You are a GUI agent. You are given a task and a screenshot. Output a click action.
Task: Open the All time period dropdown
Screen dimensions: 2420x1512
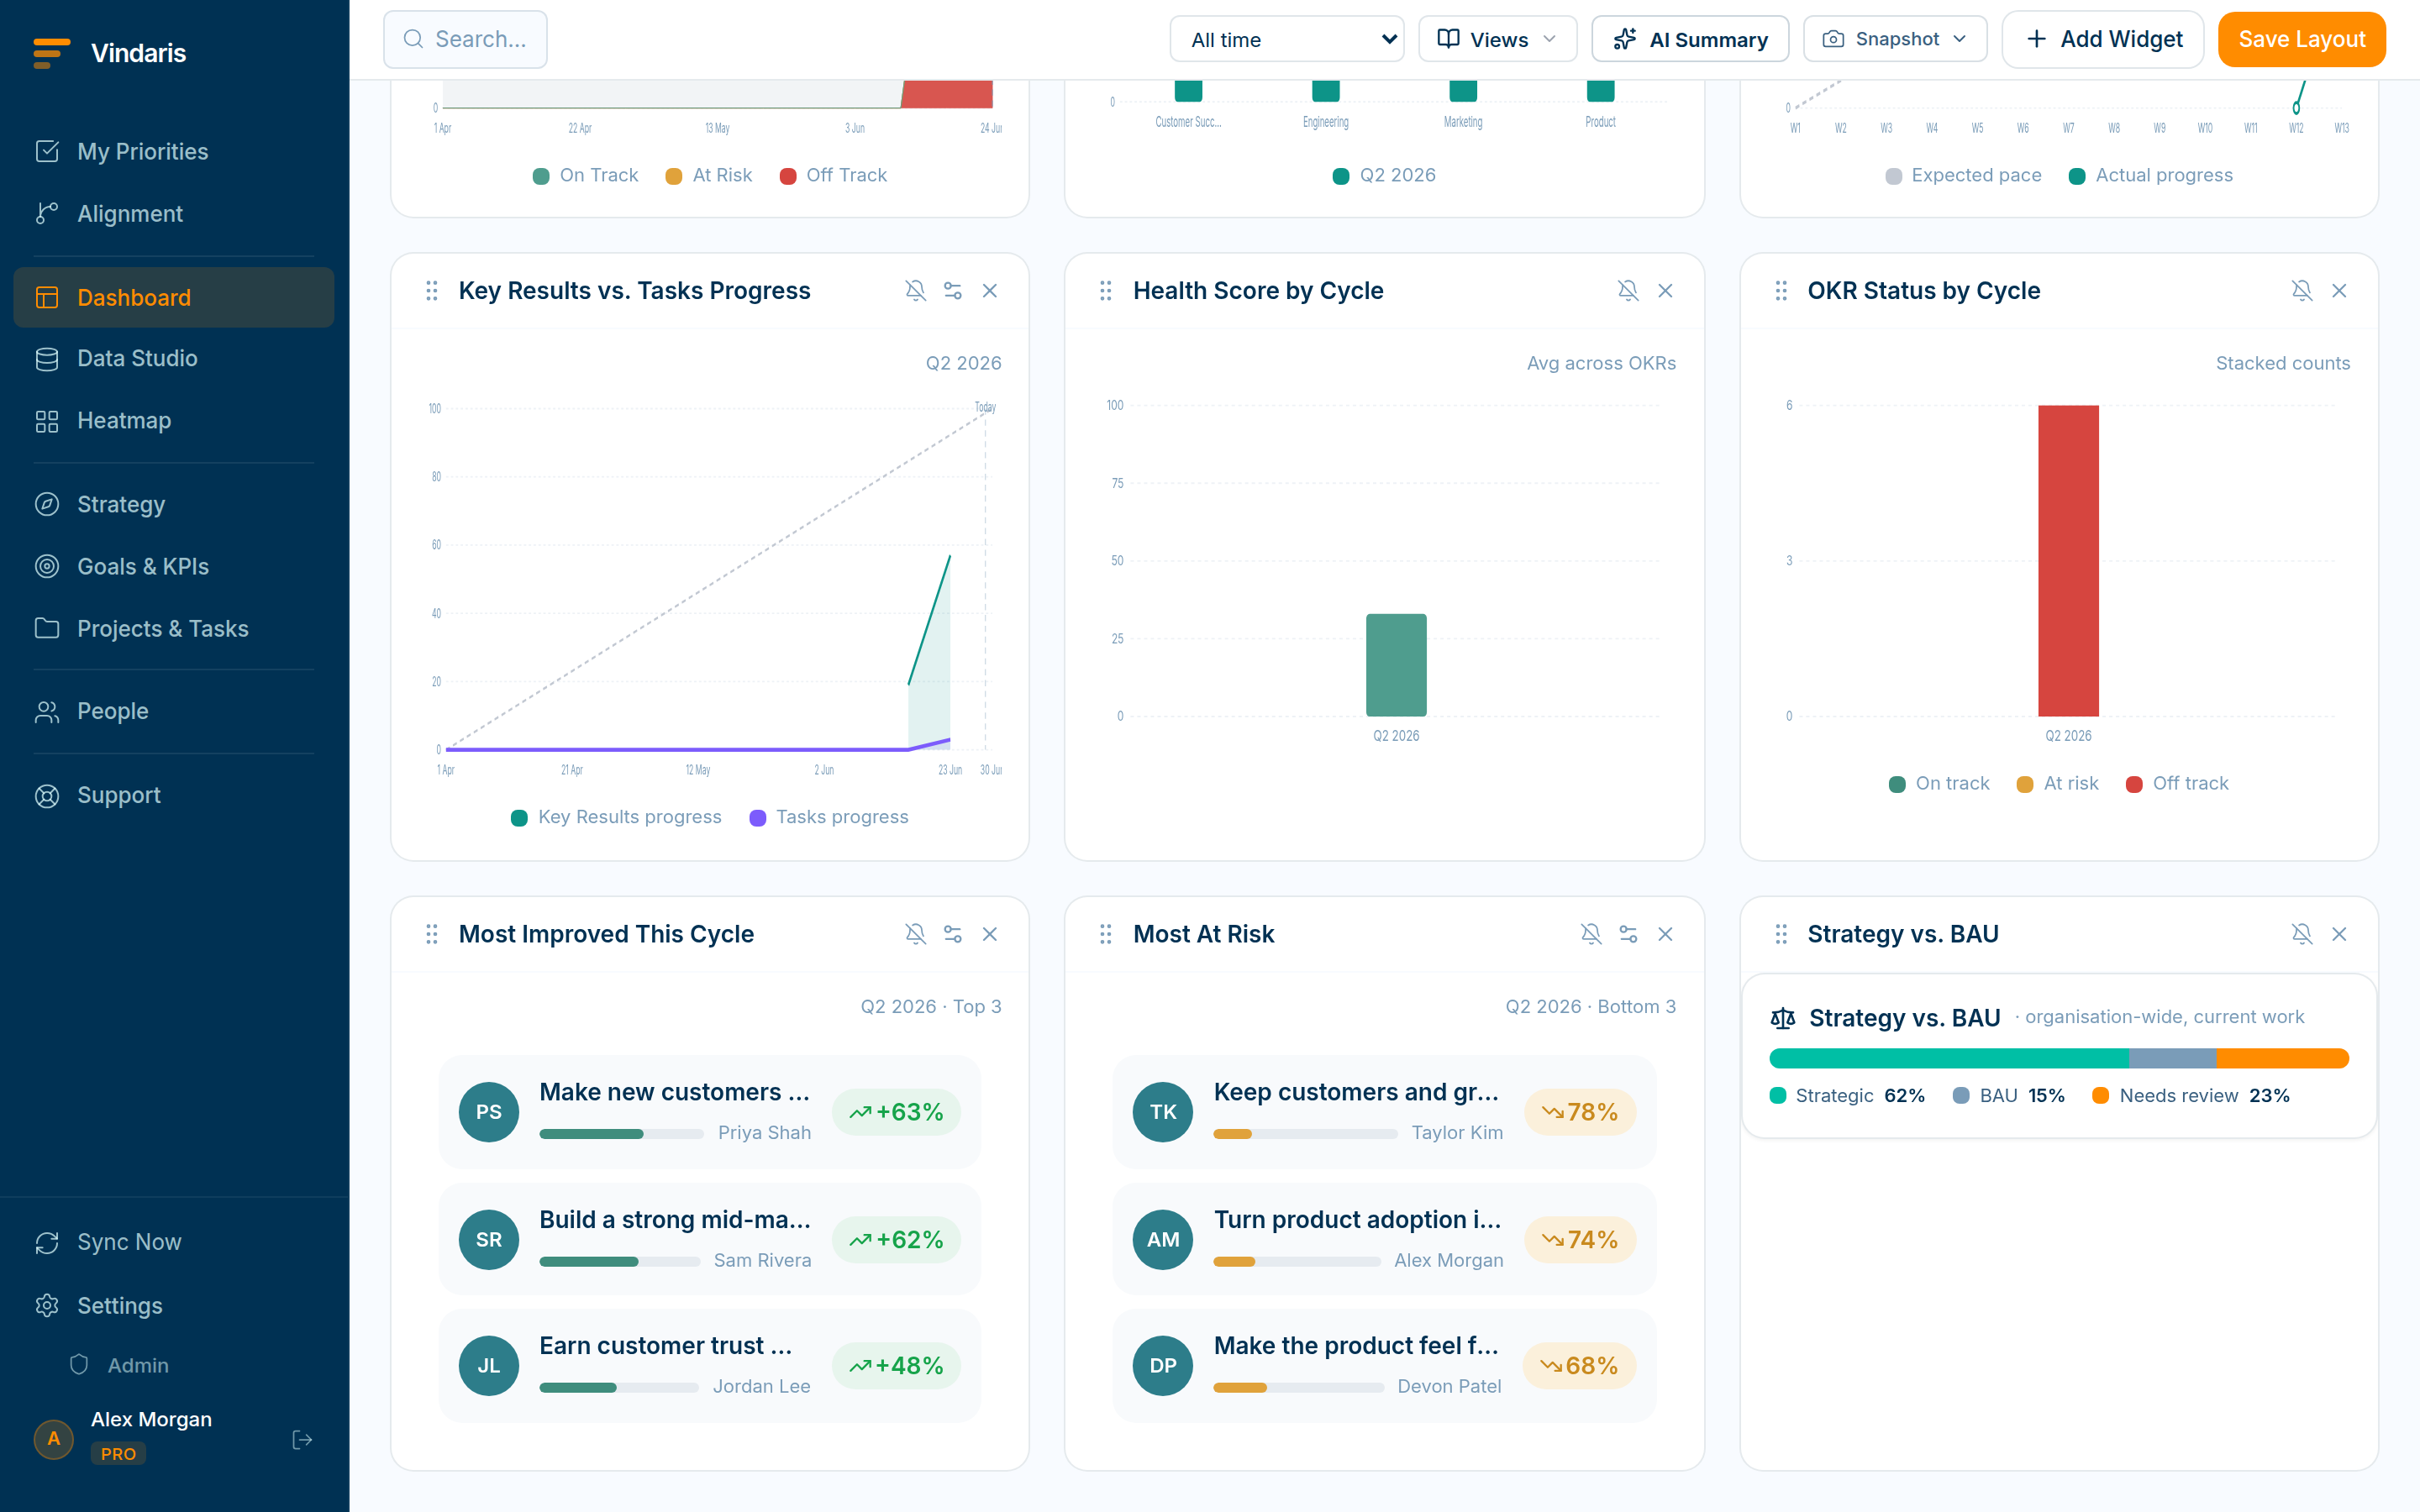coord(1286,39)
